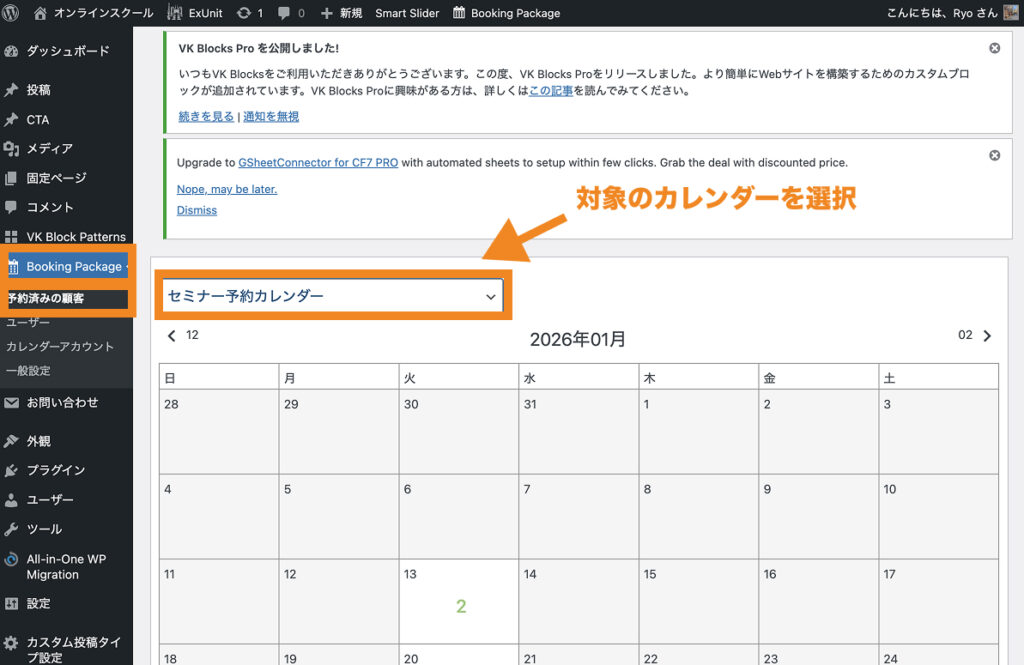Click the Booking Package calendar icon in admin bar
This screenshot has width=1024, height=665.
459,13
